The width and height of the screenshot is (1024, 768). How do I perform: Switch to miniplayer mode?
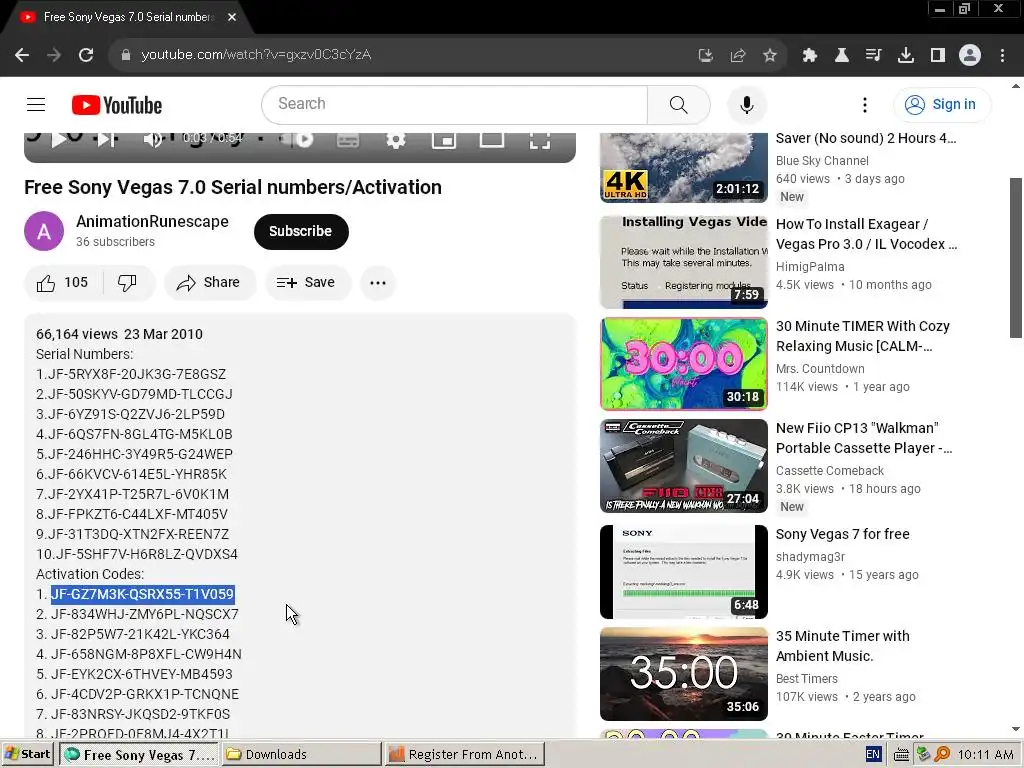[x=444, y=139]
